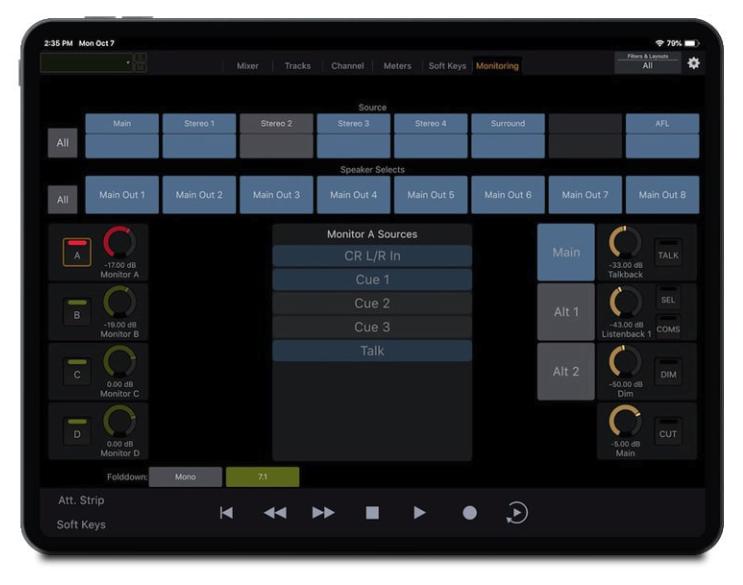The image size is (743, 585).
Task: Toggle the CUT monitor button
Action: [668, 433]
